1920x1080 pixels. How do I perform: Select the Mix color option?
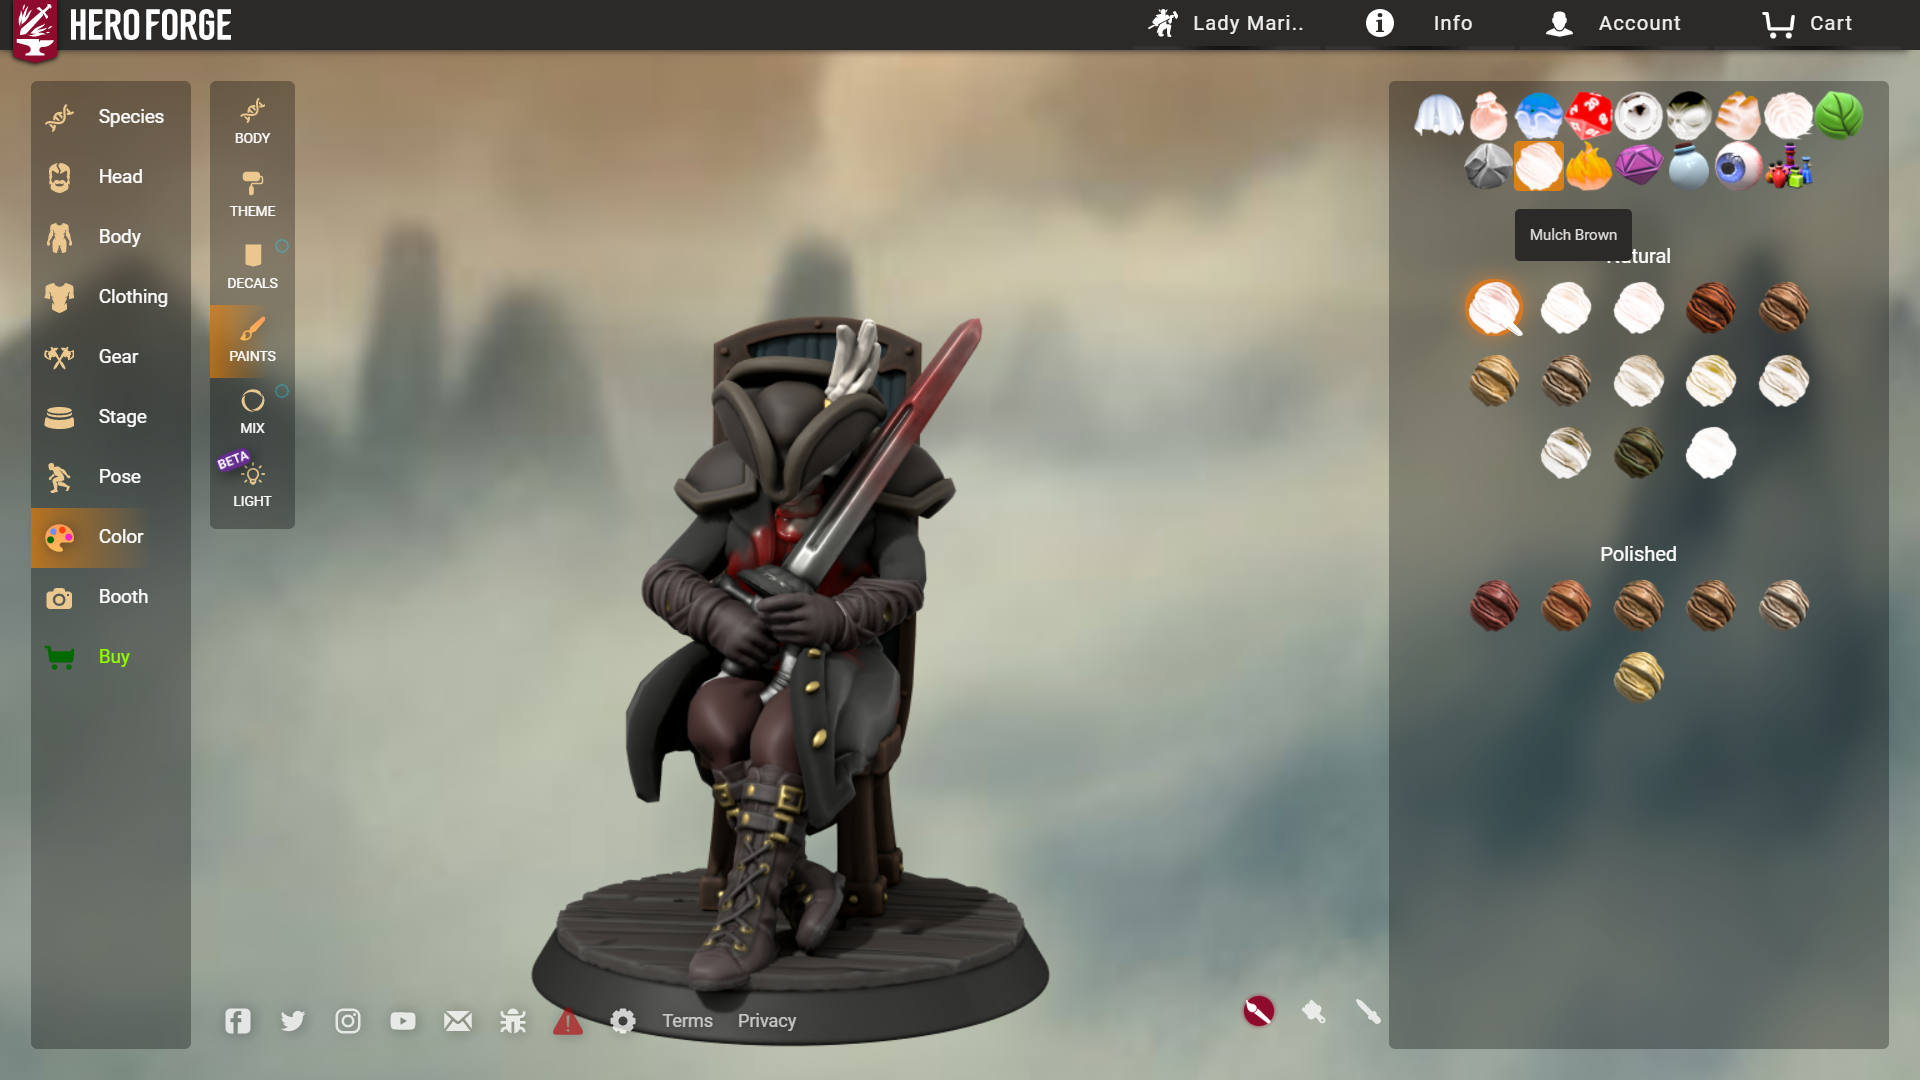coord(252,413)
